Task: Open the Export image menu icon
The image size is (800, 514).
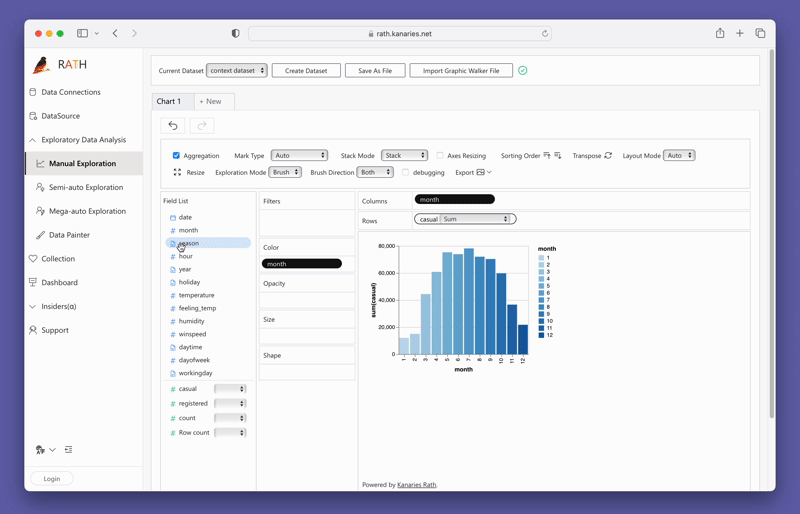Action: coord(482,172)
